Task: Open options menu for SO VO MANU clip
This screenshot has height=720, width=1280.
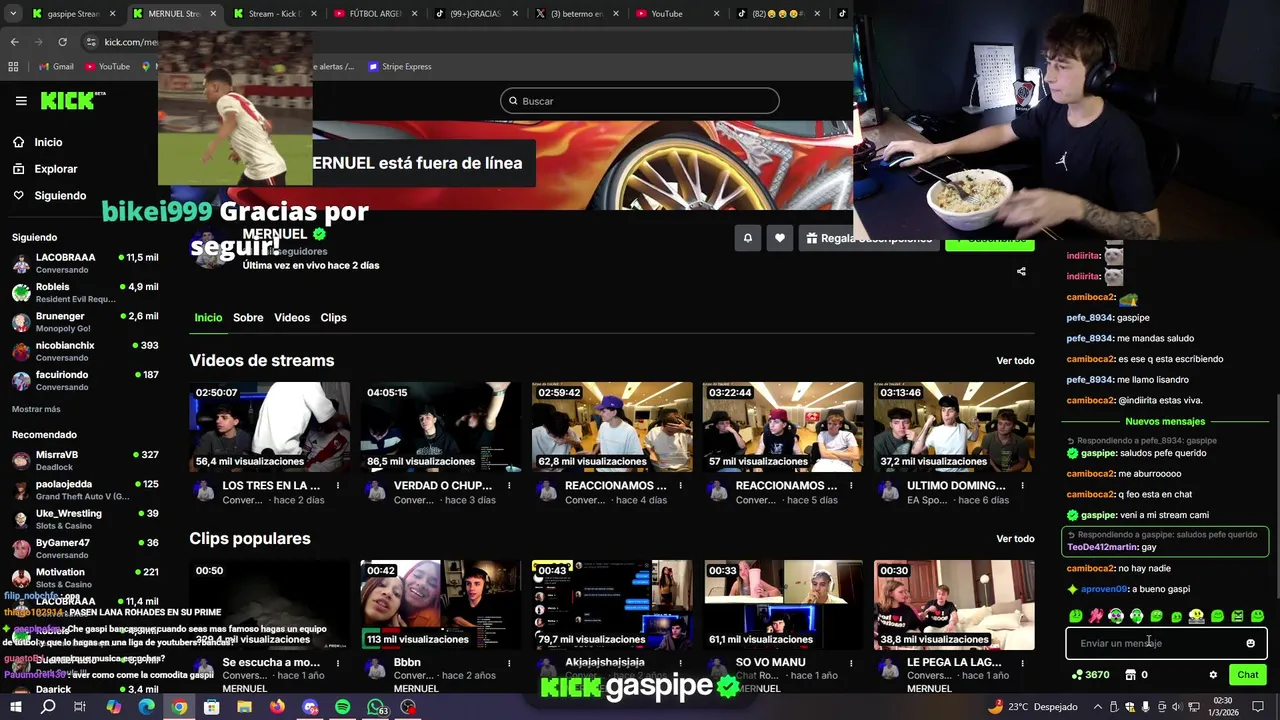Action: (x=851, y=663)
